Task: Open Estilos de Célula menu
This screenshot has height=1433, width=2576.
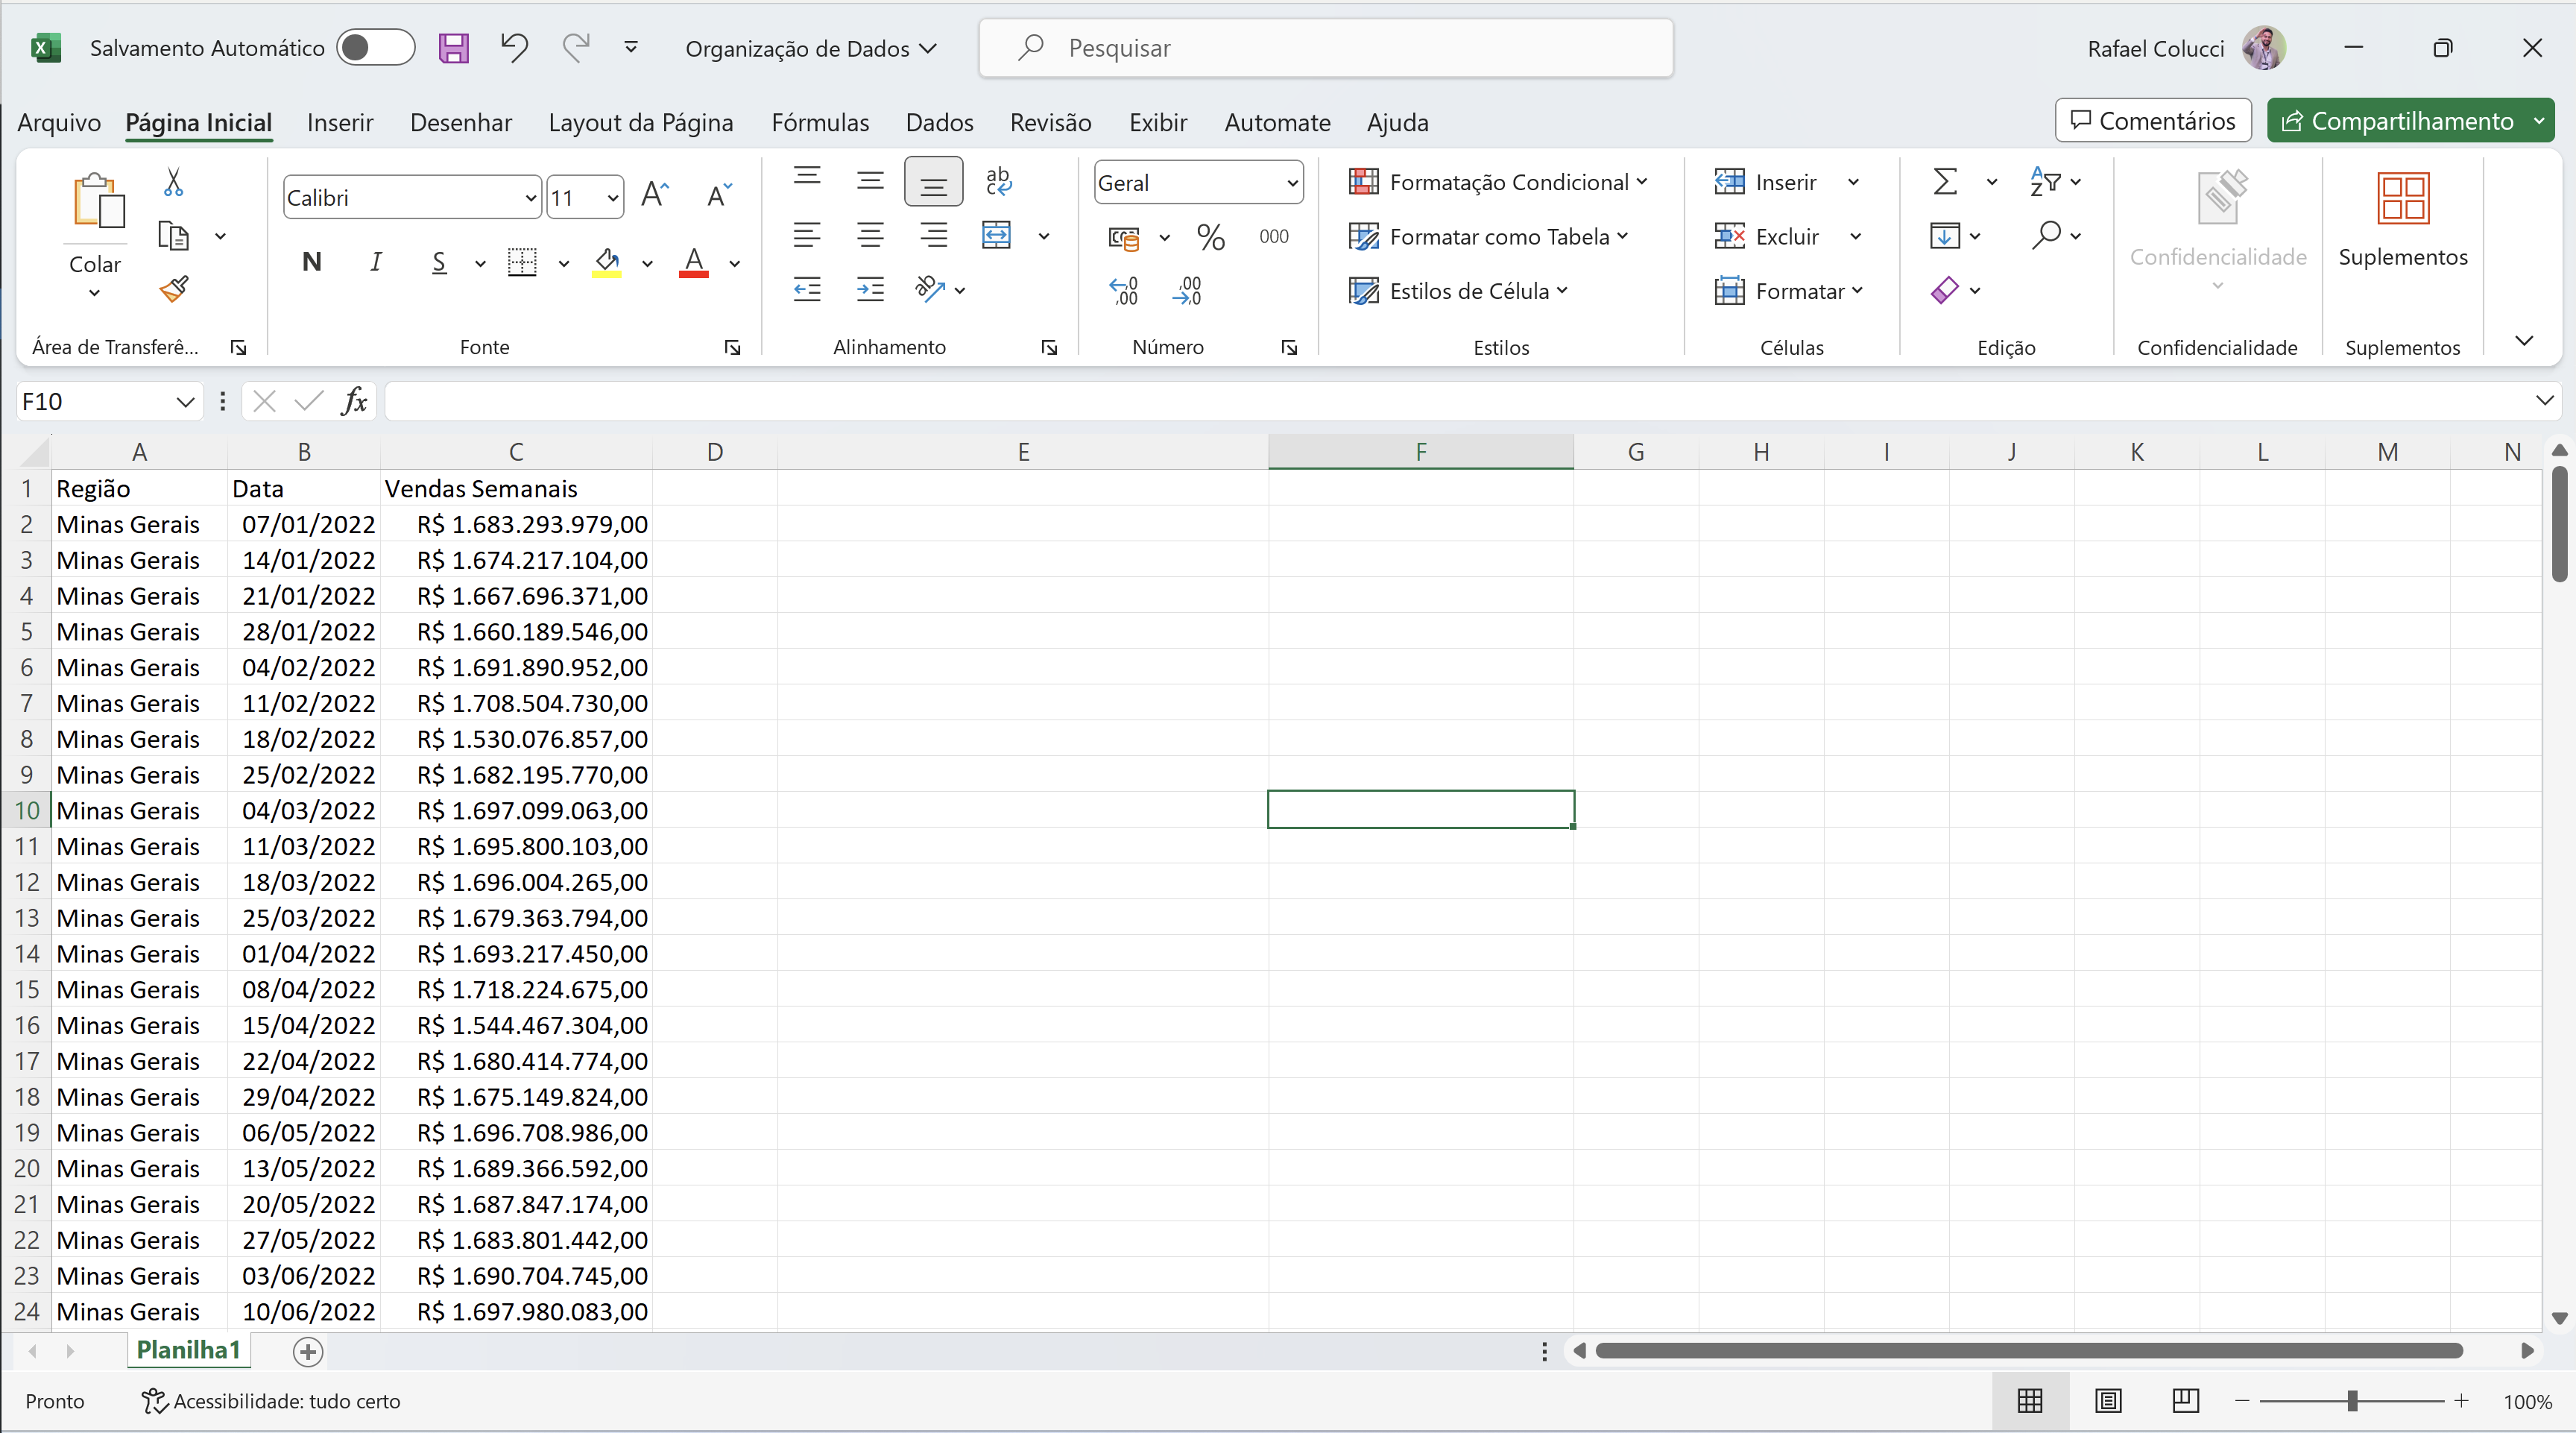Action: tap(1457, 290)
